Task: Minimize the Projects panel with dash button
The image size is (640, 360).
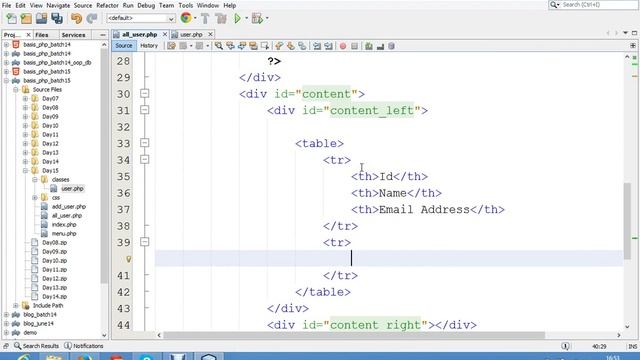Action: (x=102, y=35)
